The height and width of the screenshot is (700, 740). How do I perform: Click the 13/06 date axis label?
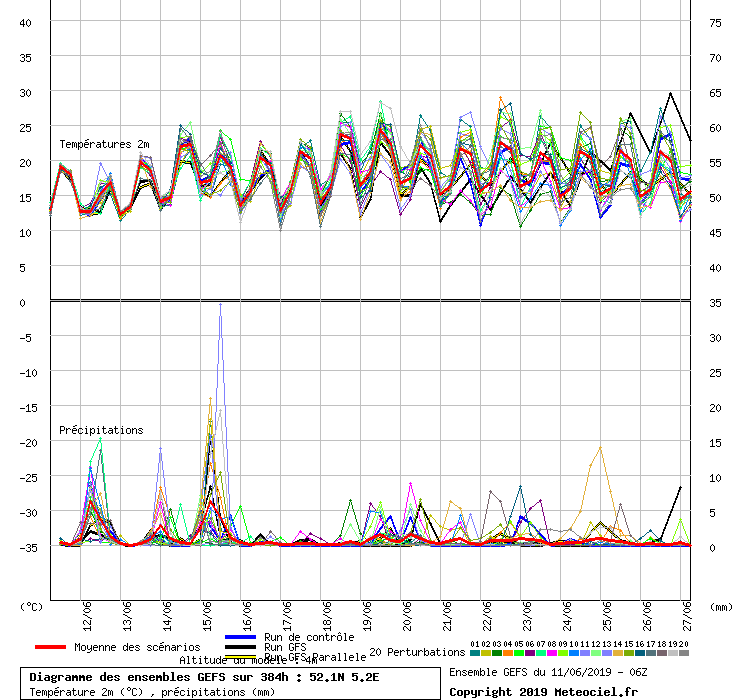pyautogui.click(x=127, y=616)
